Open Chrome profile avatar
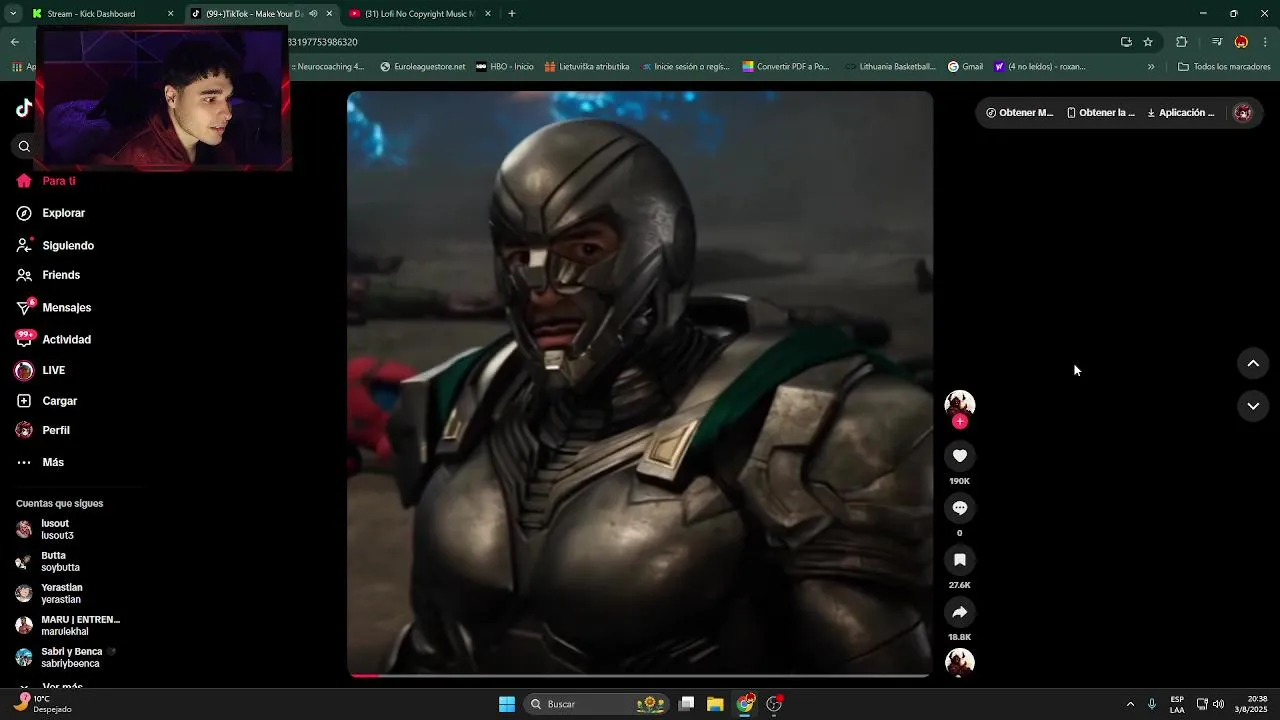This screenshot has height=720, width=1280. pyautogui.click(x=1241, y=42)
